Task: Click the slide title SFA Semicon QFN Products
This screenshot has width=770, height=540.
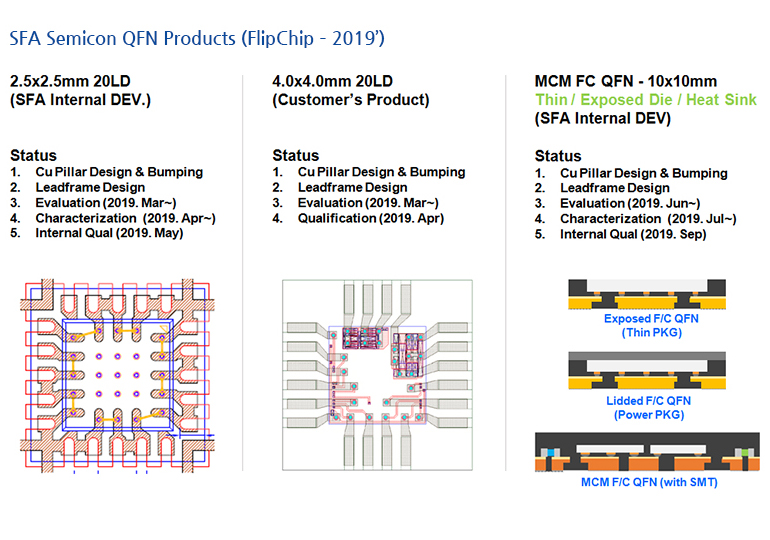Action: coord(197,39)
